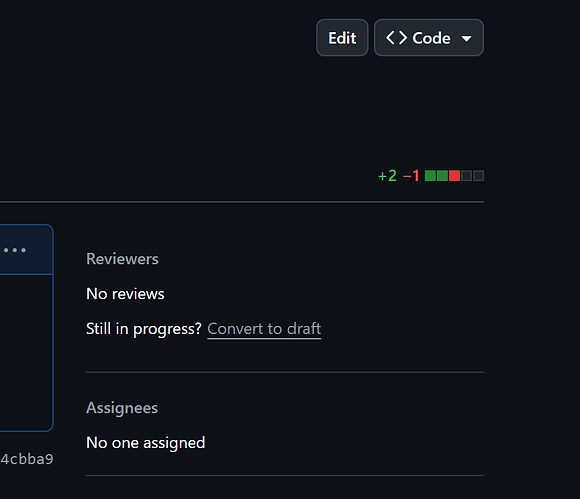Image resolution: width=580 pixels, height=499 pixels.
Task: Open the Code menu by its label
Action: (431, 38)
